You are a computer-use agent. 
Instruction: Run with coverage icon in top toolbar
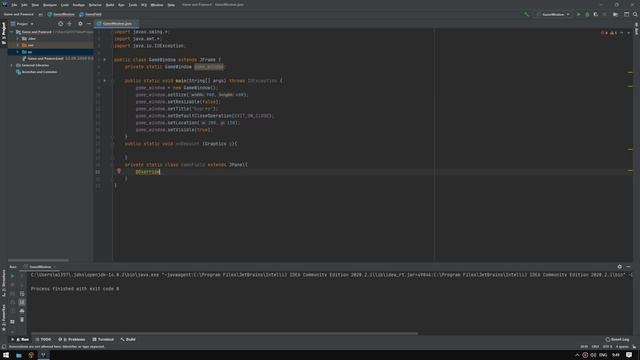(596, 14)
